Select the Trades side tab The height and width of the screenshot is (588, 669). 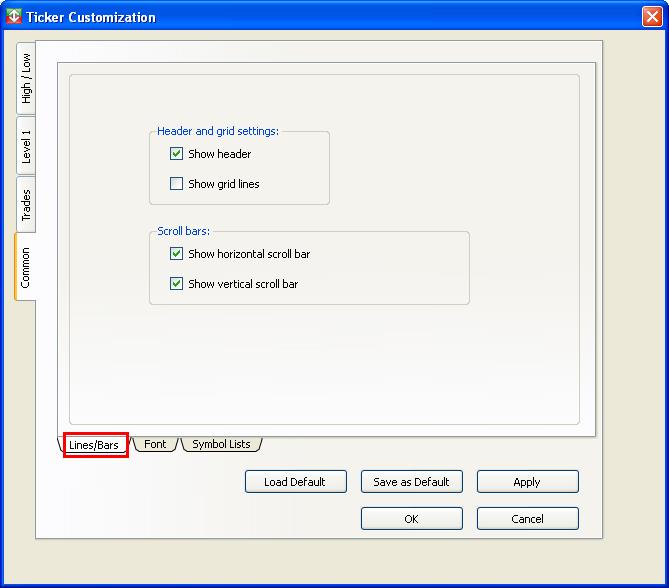(x=26, y=205)
